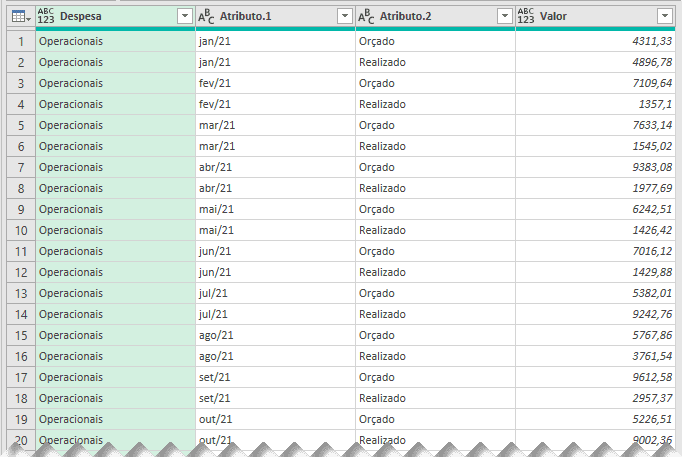Select row number 1
Image resolution: width=682 pixels, height=457 pixels.
point(18,41)
